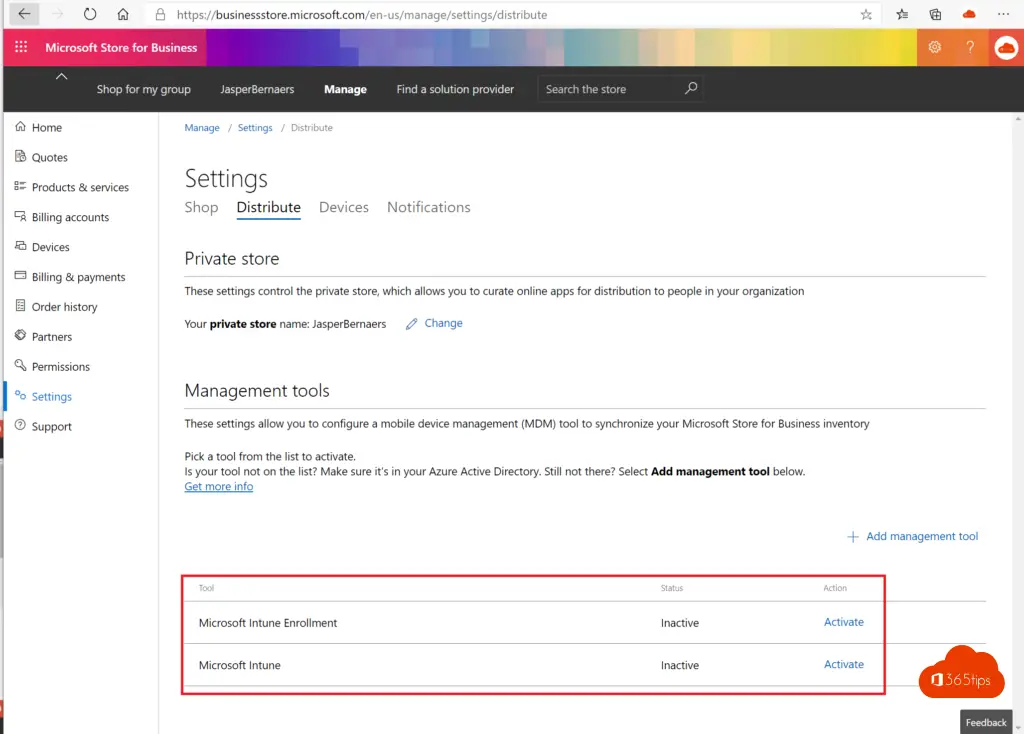Image resolution: width=1024 pixels, height=734 pixels.
Task: Open the Get more info link
Action: pyautogui.click(x=219, y=487)
